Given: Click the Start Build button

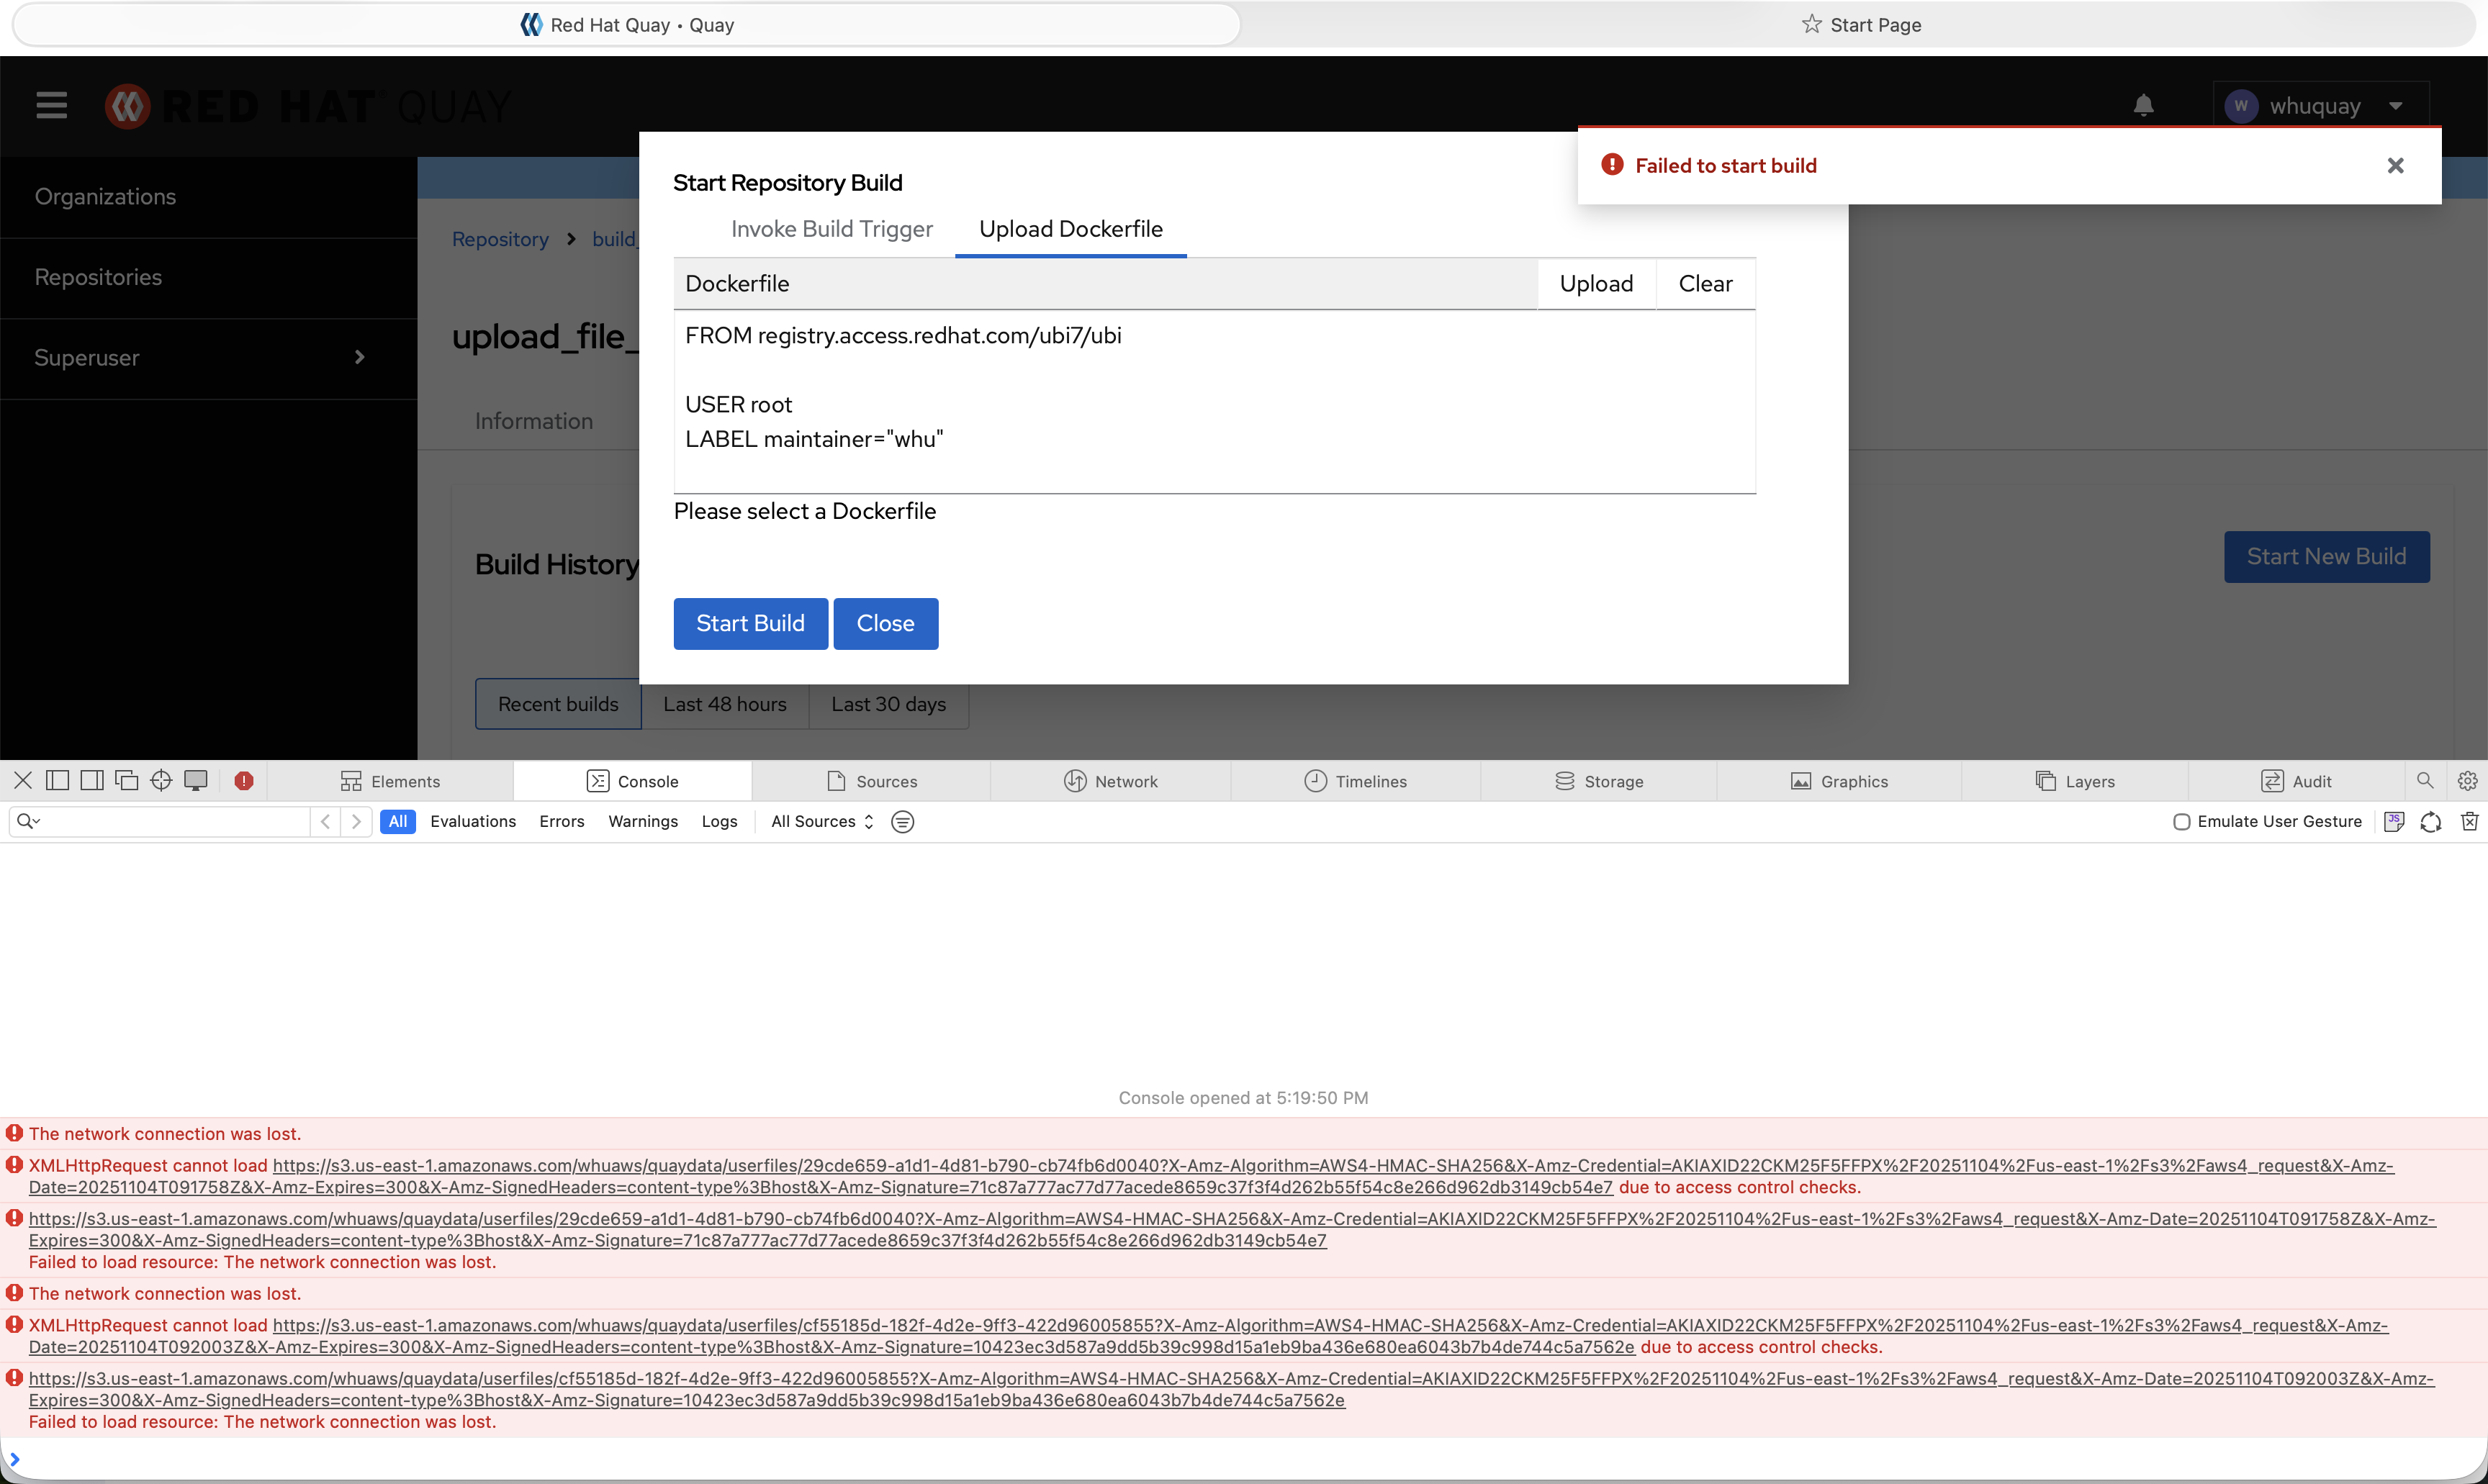Looking at the screenshot, I should coord(750,623).
